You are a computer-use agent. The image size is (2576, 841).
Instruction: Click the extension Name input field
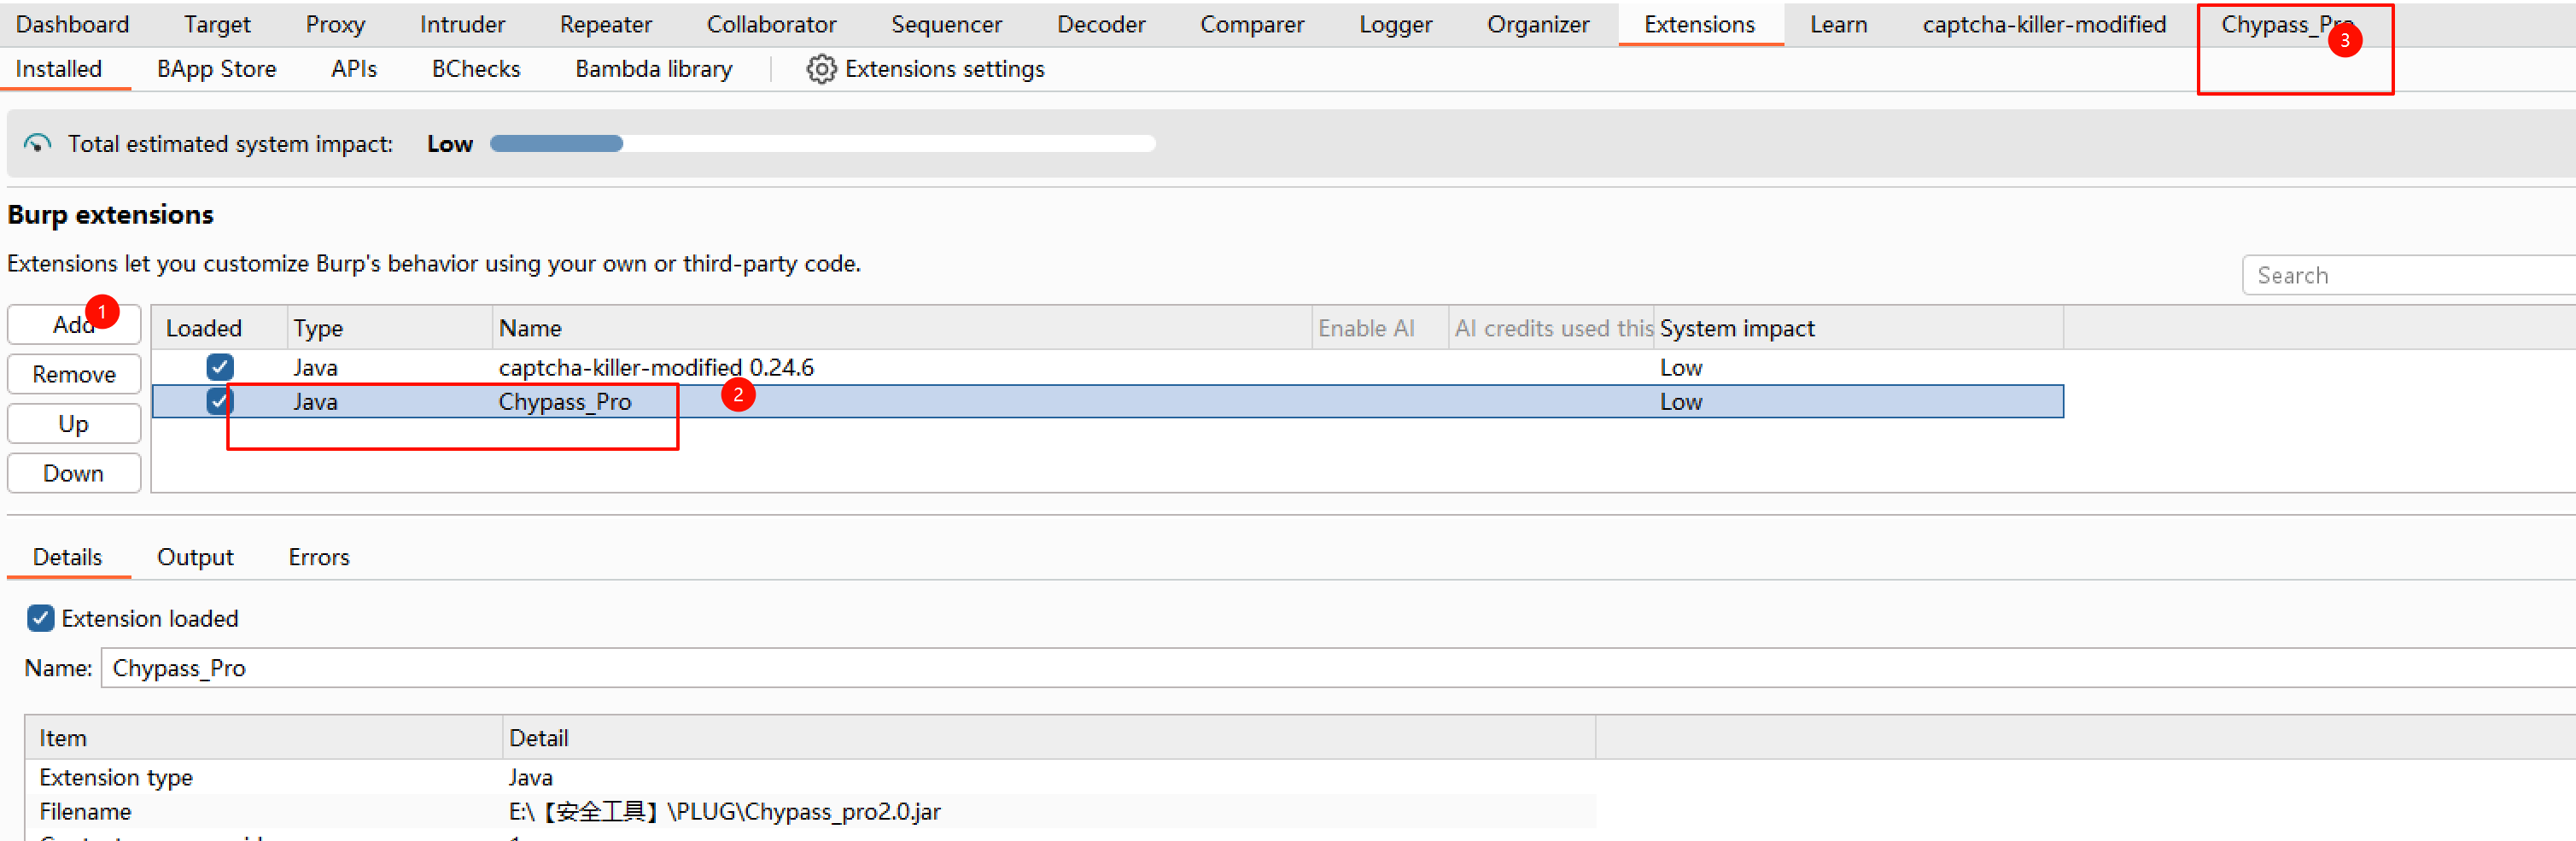[1338, 668]
